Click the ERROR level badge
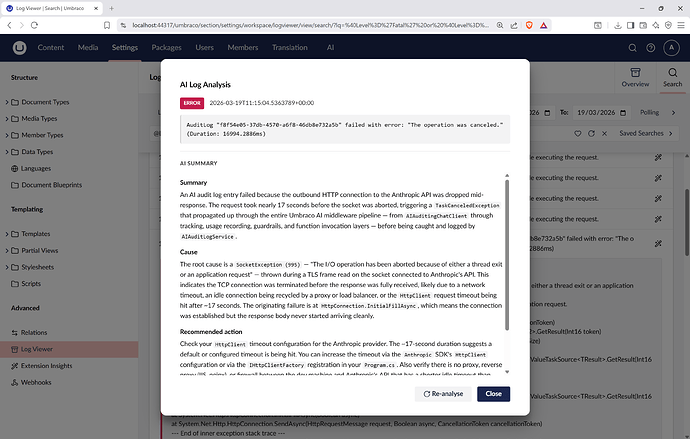 pyautogui.click(x=191, y=103)
